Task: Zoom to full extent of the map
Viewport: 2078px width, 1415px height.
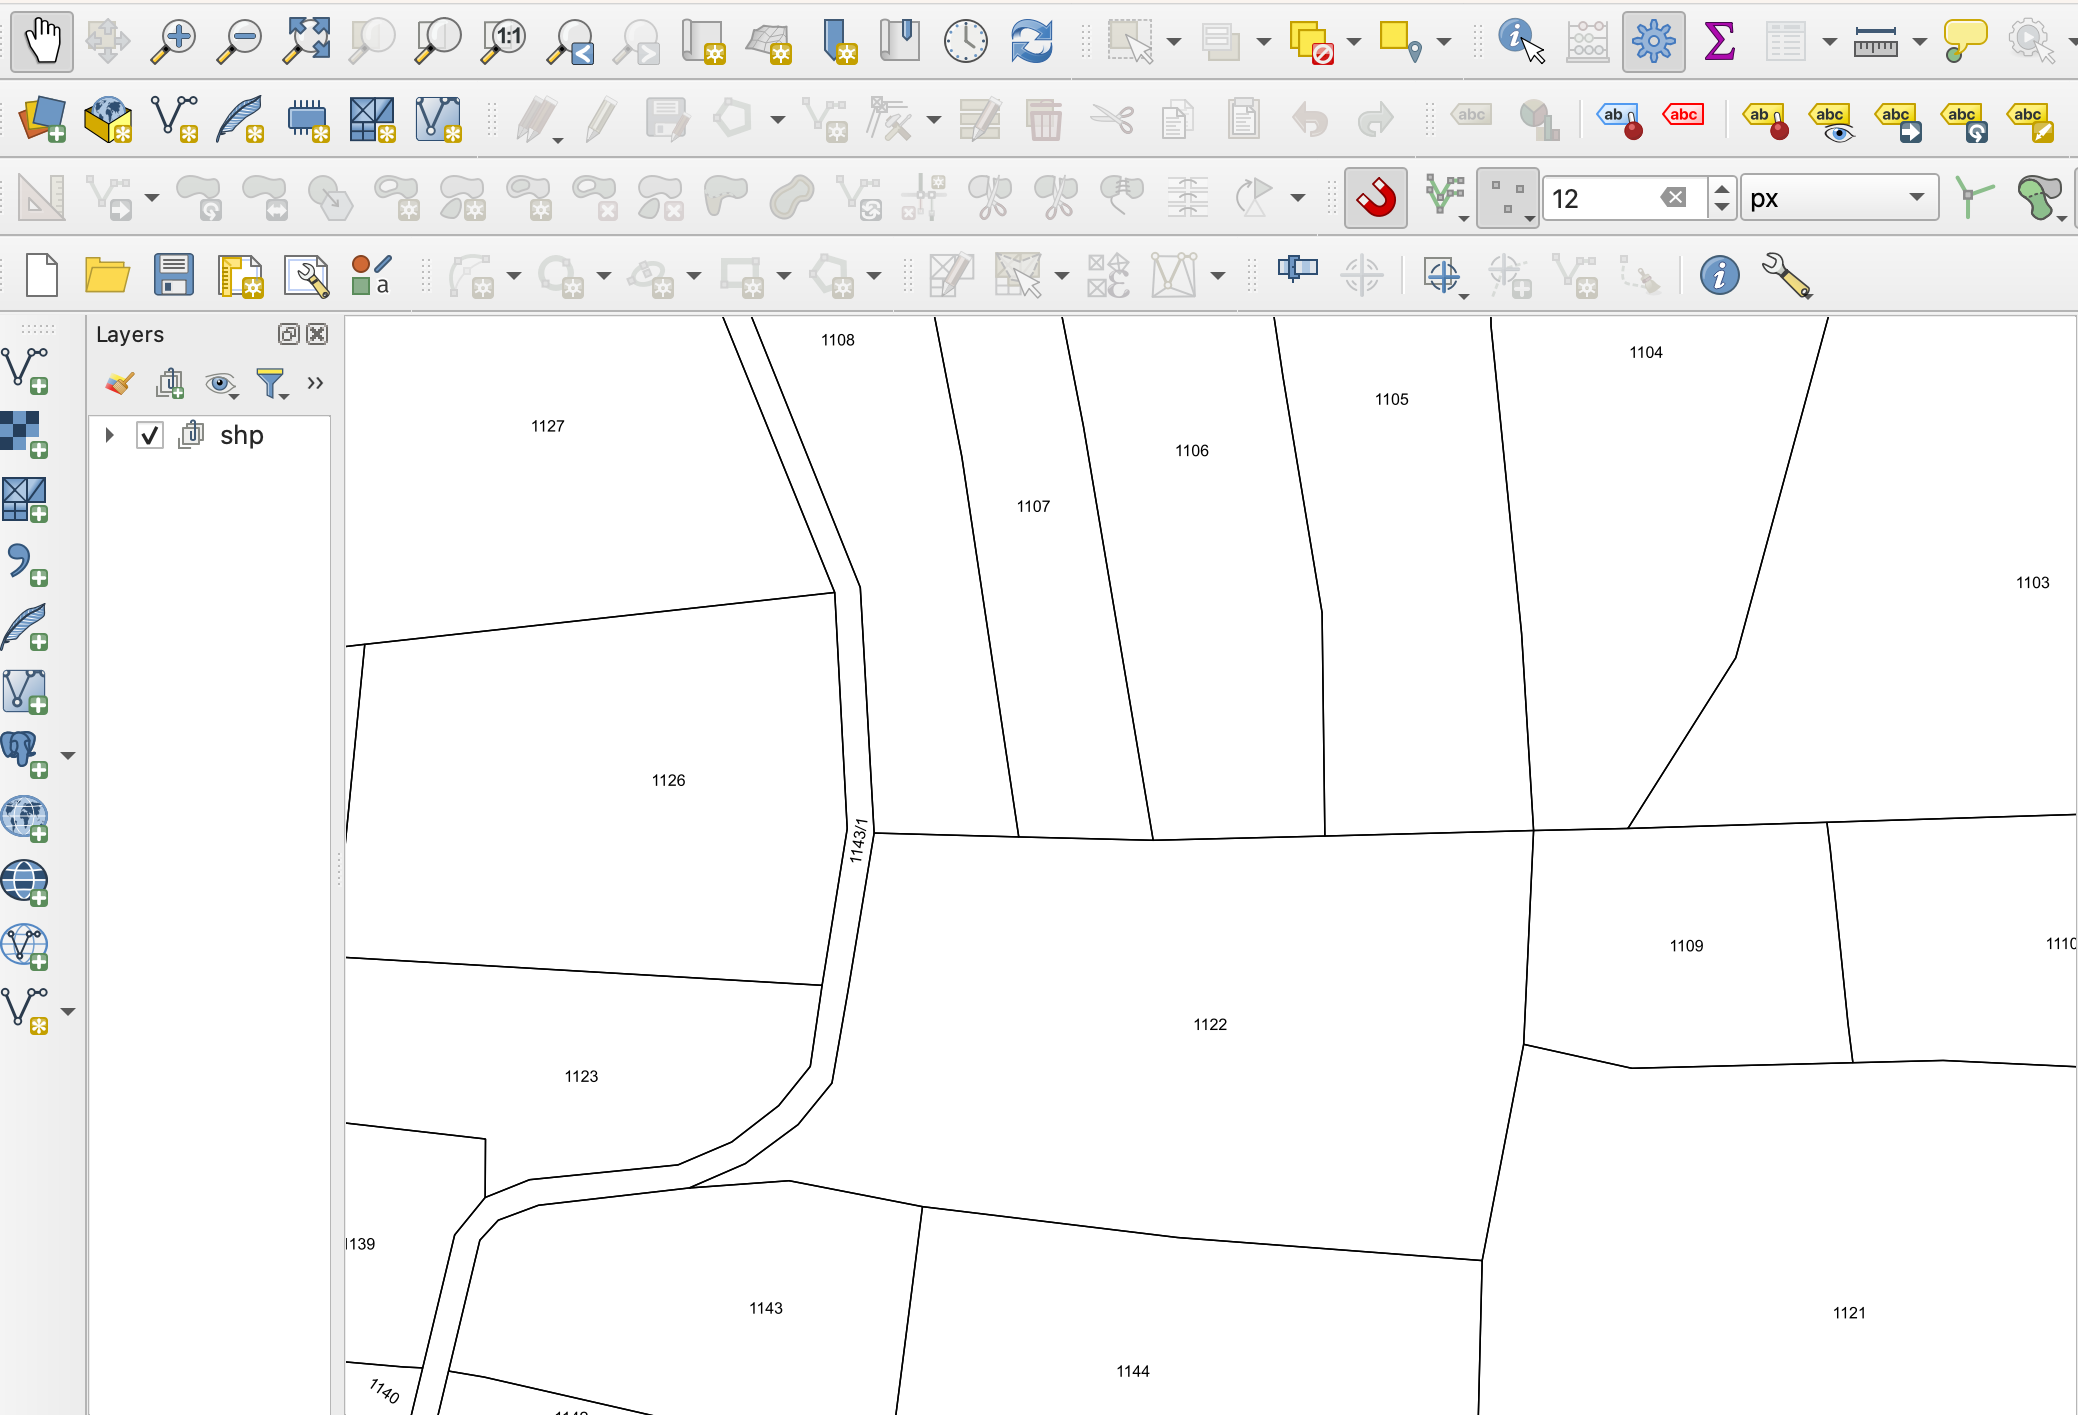Action: 306,41
